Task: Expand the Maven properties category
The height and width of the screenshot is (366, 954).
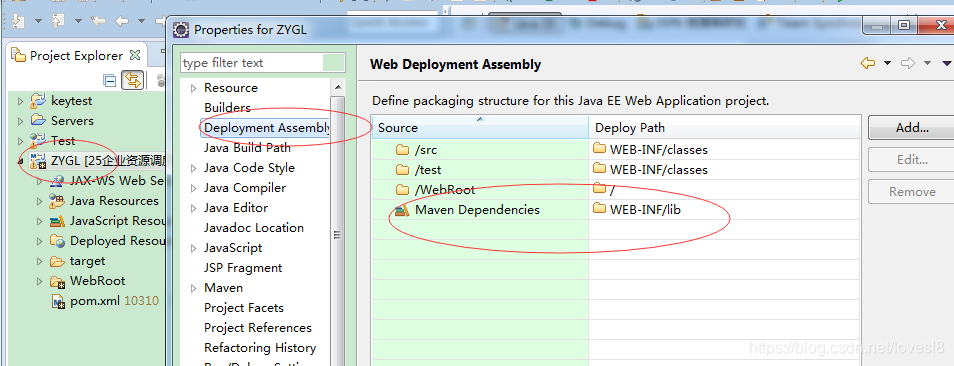Action: (x=193, y=289)
